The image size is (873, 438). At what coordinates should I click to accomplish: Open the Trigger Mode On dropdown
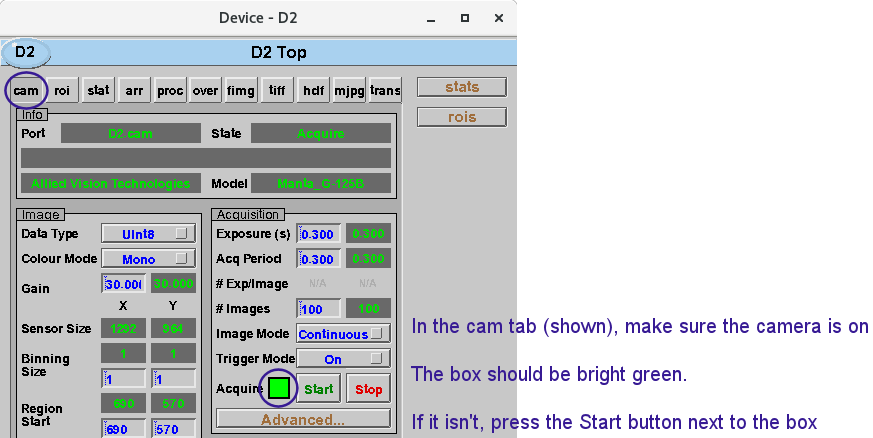[x=343, y=359]
